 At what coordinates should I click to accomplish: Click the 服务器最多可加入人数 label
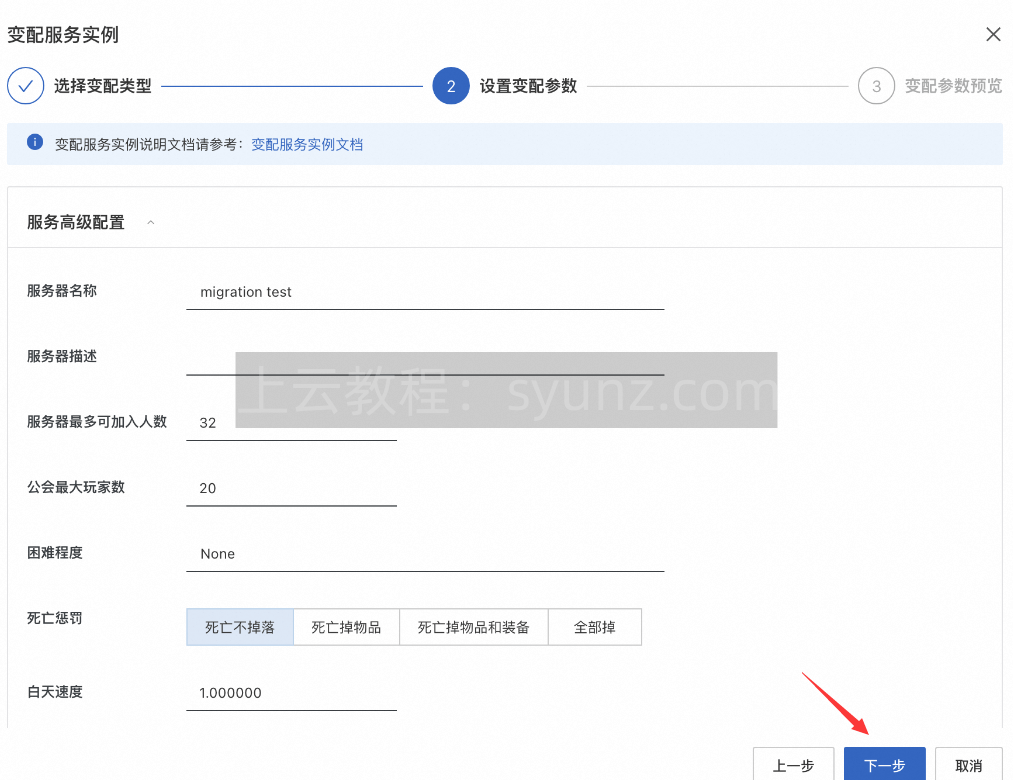[x=97, y=422]
